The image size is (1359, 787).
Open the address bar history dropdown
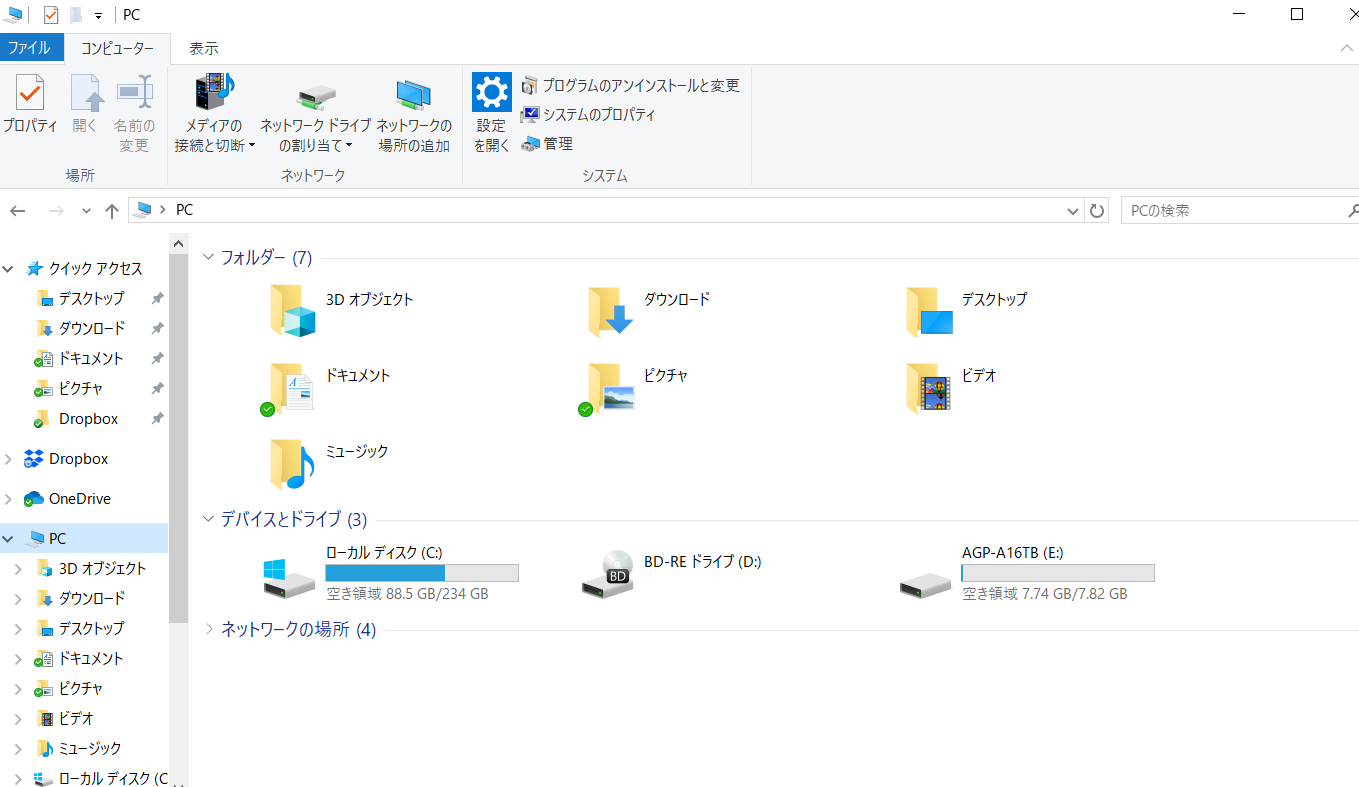tap(1071, 210)
